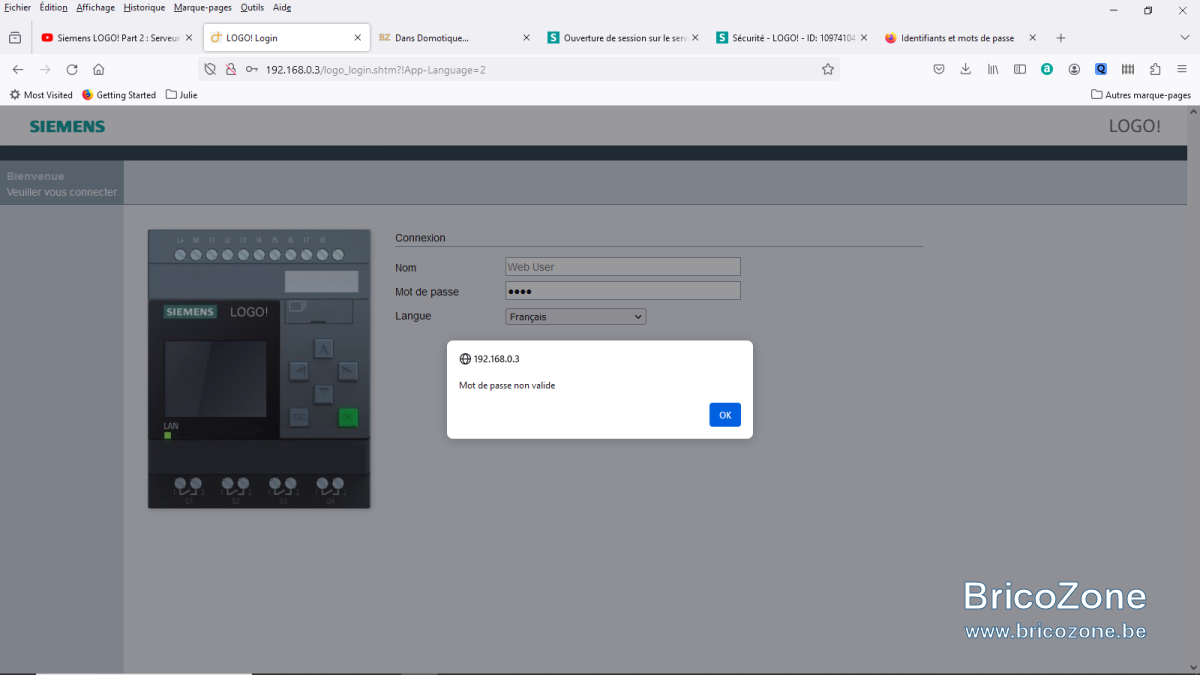Open the Pocket save icon
This screenshot has width=1200, height=675.
point(939,69)
